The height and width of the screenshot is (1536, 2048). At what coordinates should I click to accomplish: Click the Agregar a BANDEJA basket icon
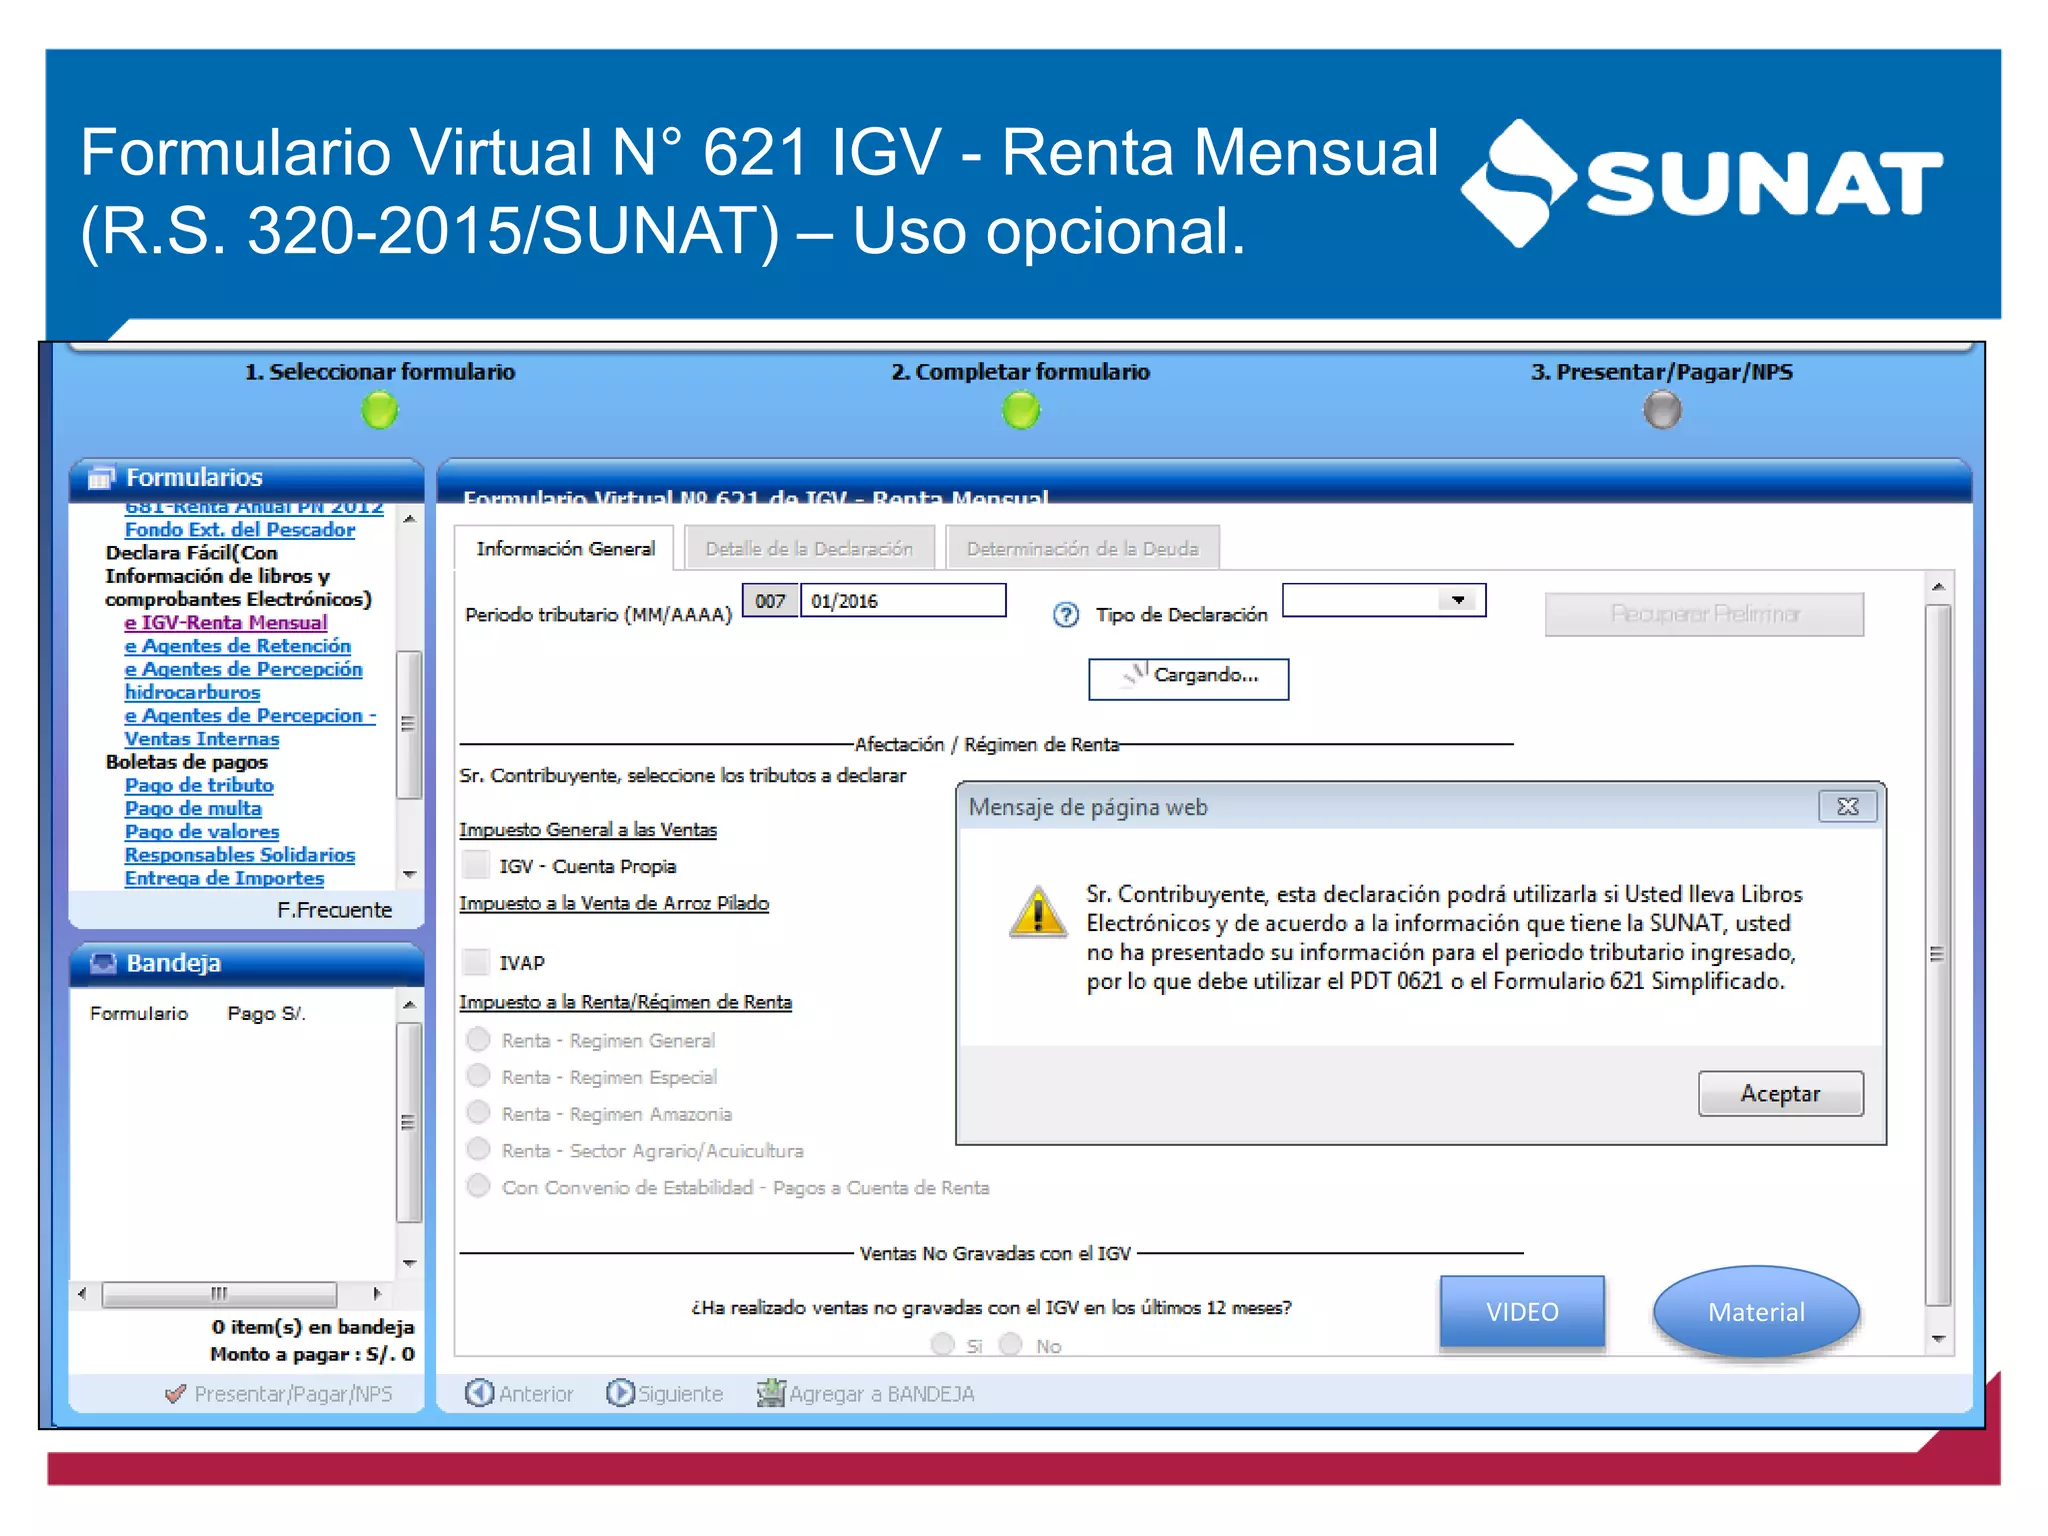point(771,1393)
